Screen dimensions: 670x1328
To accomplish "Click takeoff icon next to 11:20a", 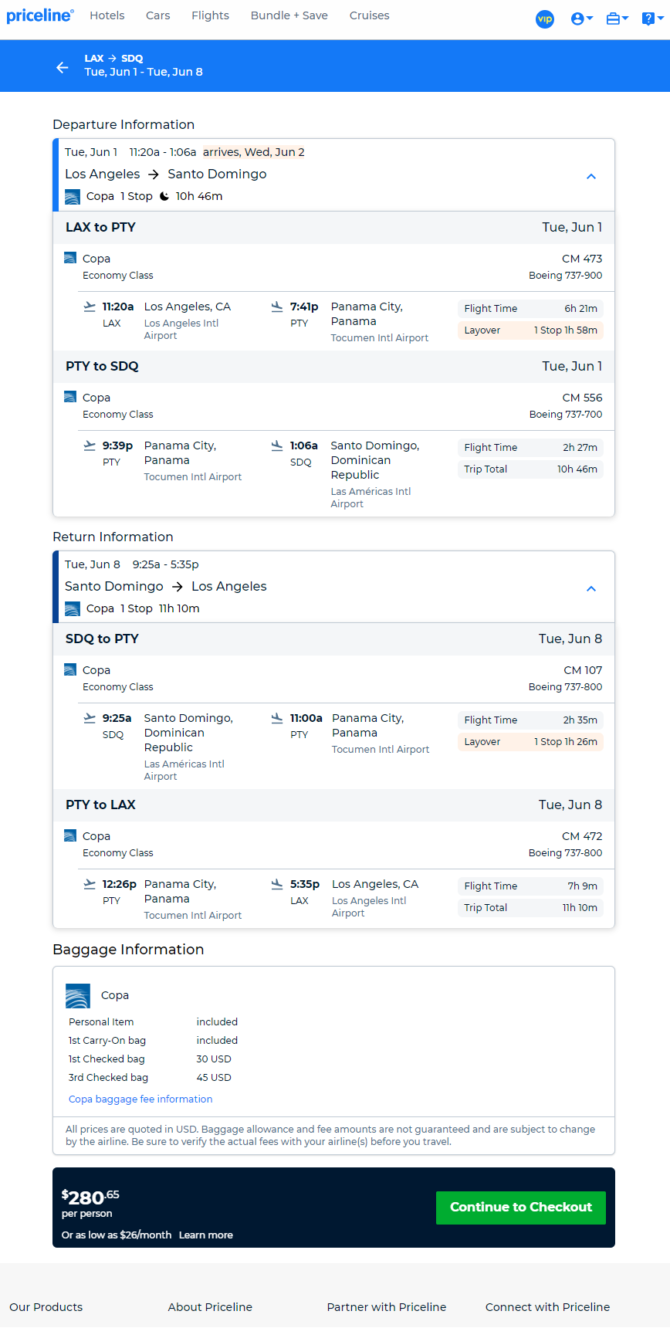I will point(90,307).
